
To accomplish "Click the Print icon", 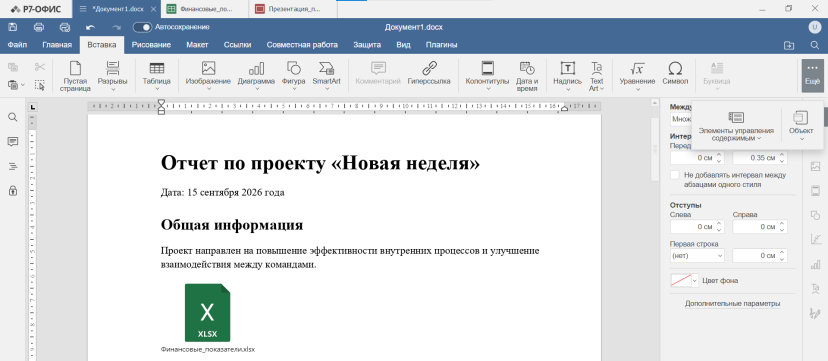I will click(x=39, y=27).
